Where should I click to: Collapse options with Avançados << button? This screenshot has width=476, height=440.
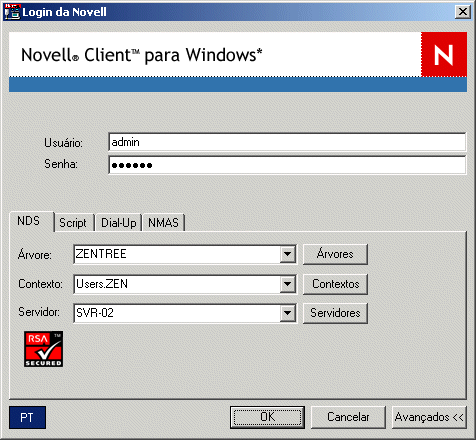pos(429,417)
